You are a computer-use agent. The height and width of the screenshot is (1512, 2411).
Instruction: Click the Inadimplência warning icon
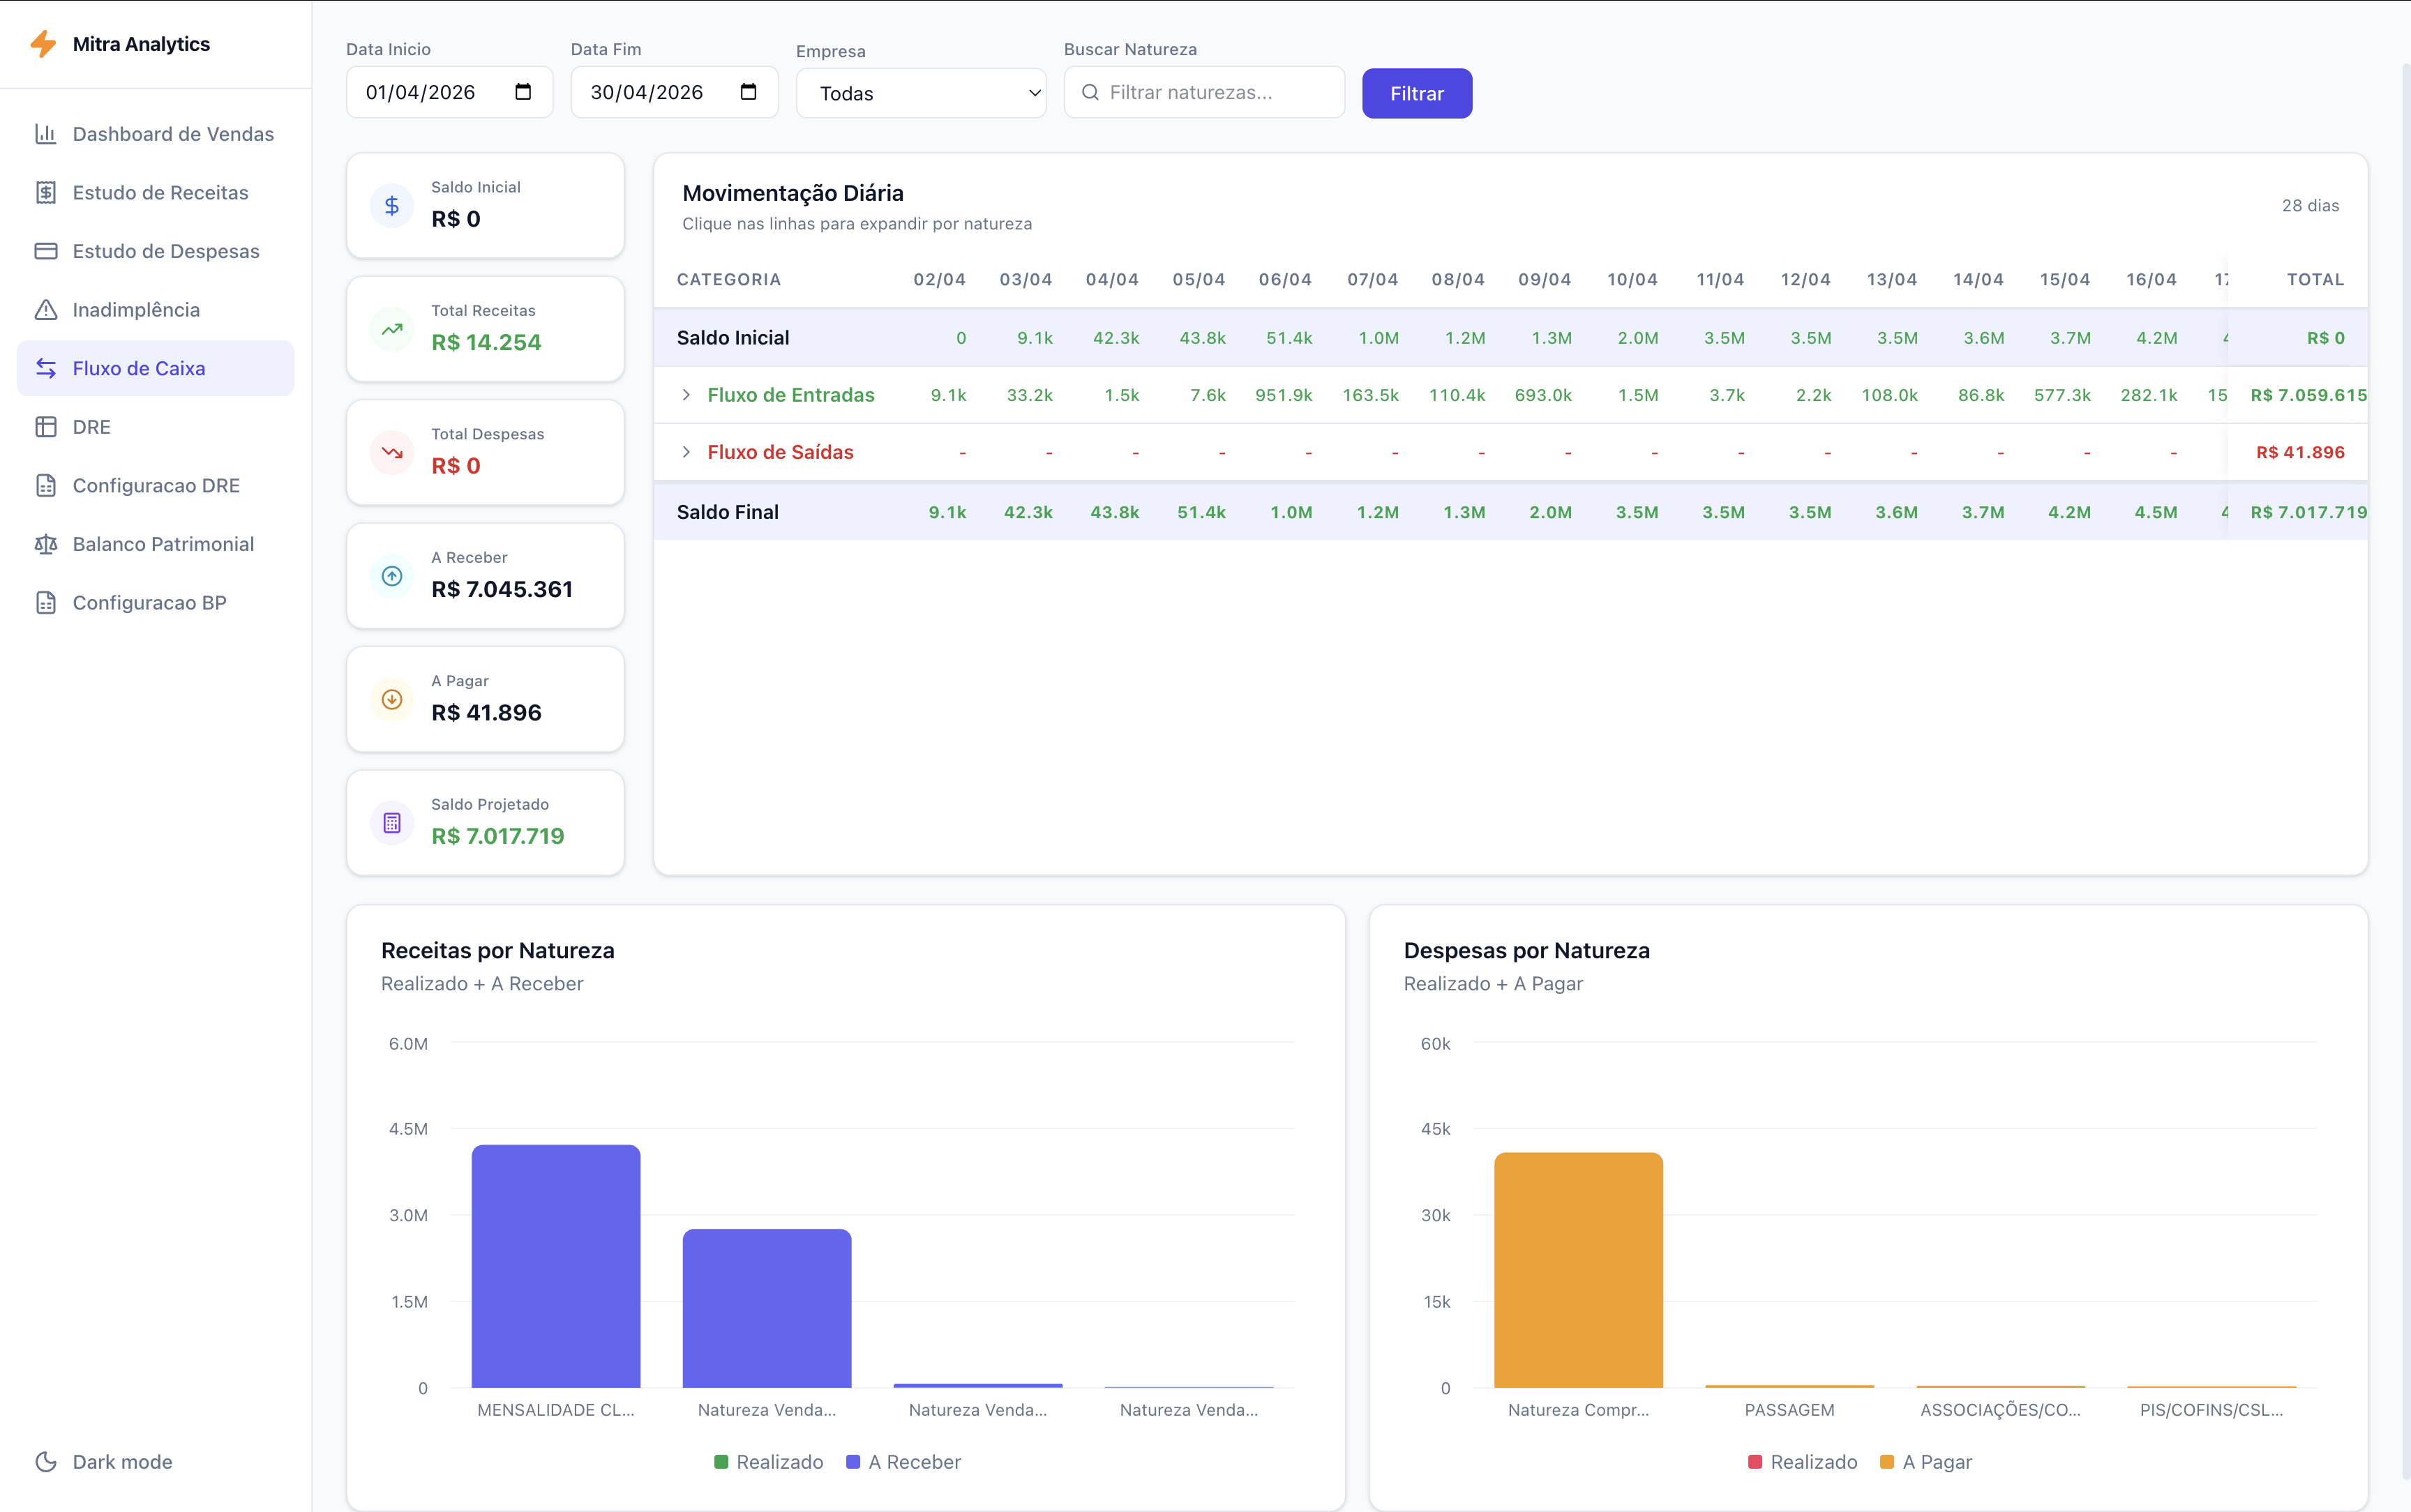click(47, 309)
